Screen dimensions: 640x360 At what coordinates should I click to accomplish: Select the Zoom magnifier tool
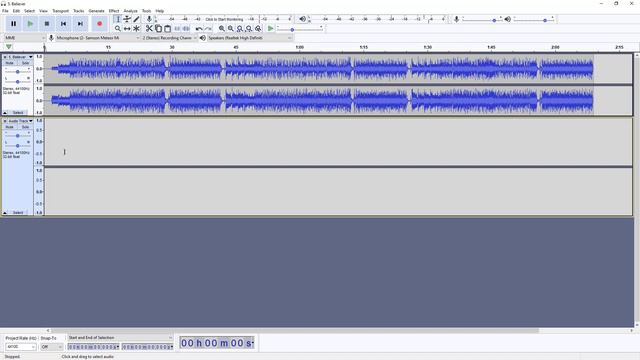coord(118,29)
